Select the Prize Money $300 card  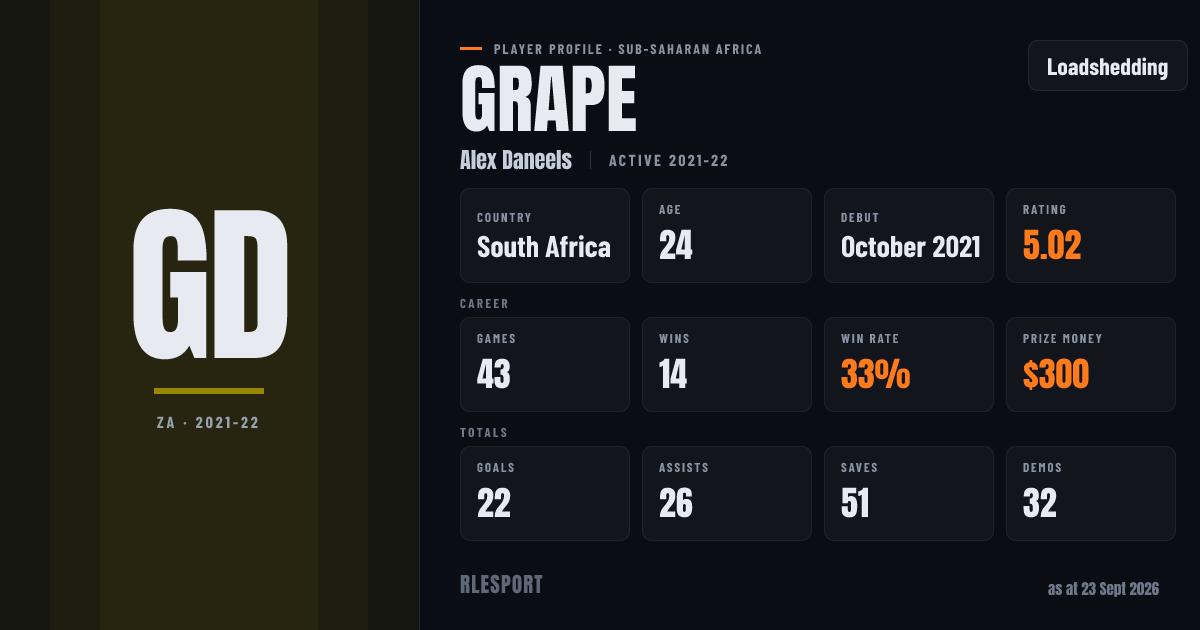click(1091, 364)
